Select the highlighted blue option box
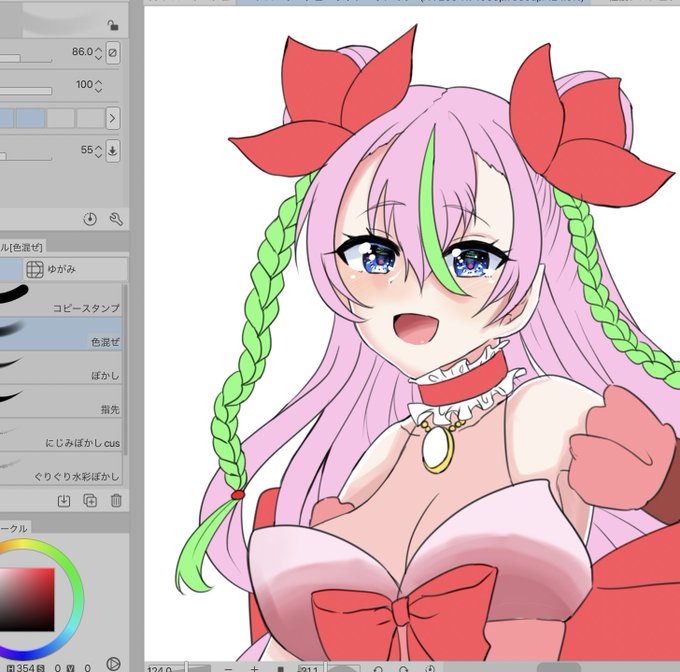Screen dimensions: 680x672 tap(30, 118)
